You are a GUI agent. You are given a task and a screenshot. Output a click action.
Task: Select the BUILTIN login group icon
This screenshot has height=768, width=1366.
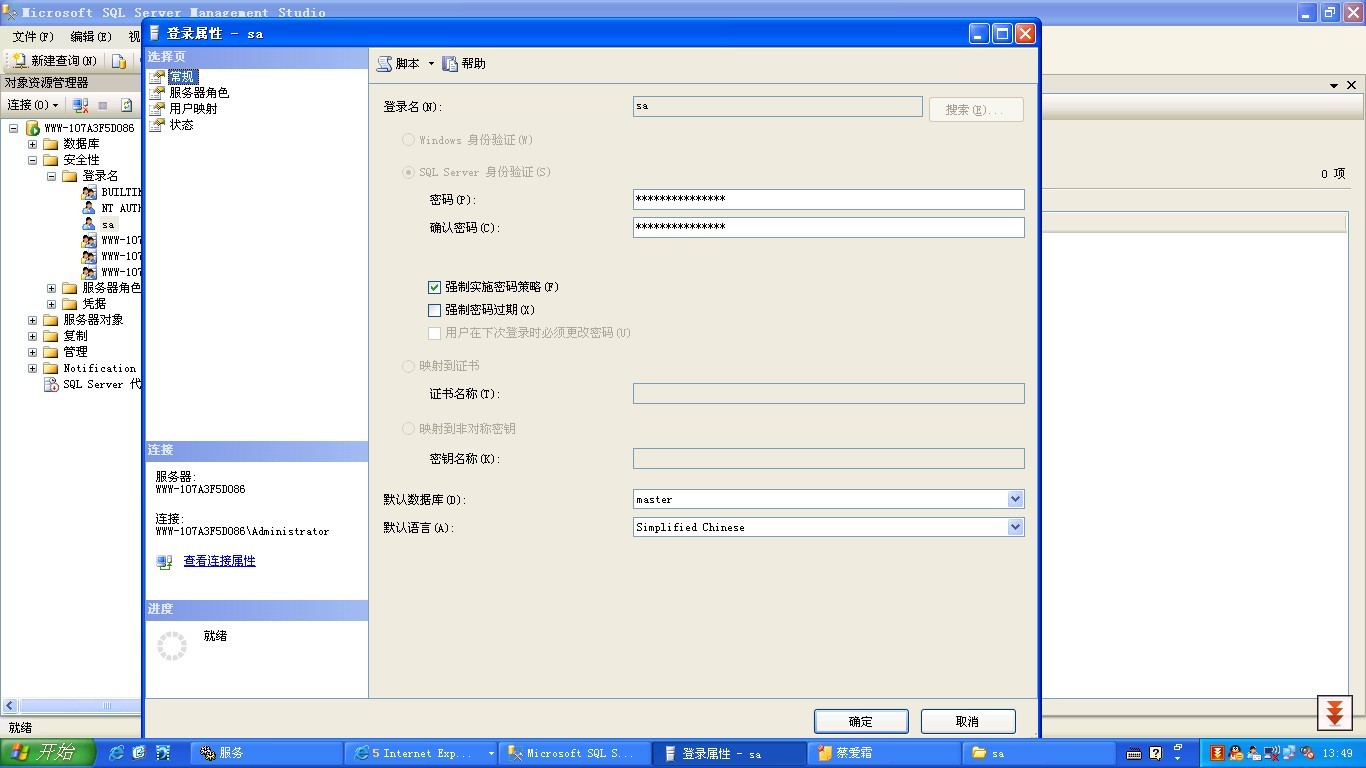(x=89, y=192)
